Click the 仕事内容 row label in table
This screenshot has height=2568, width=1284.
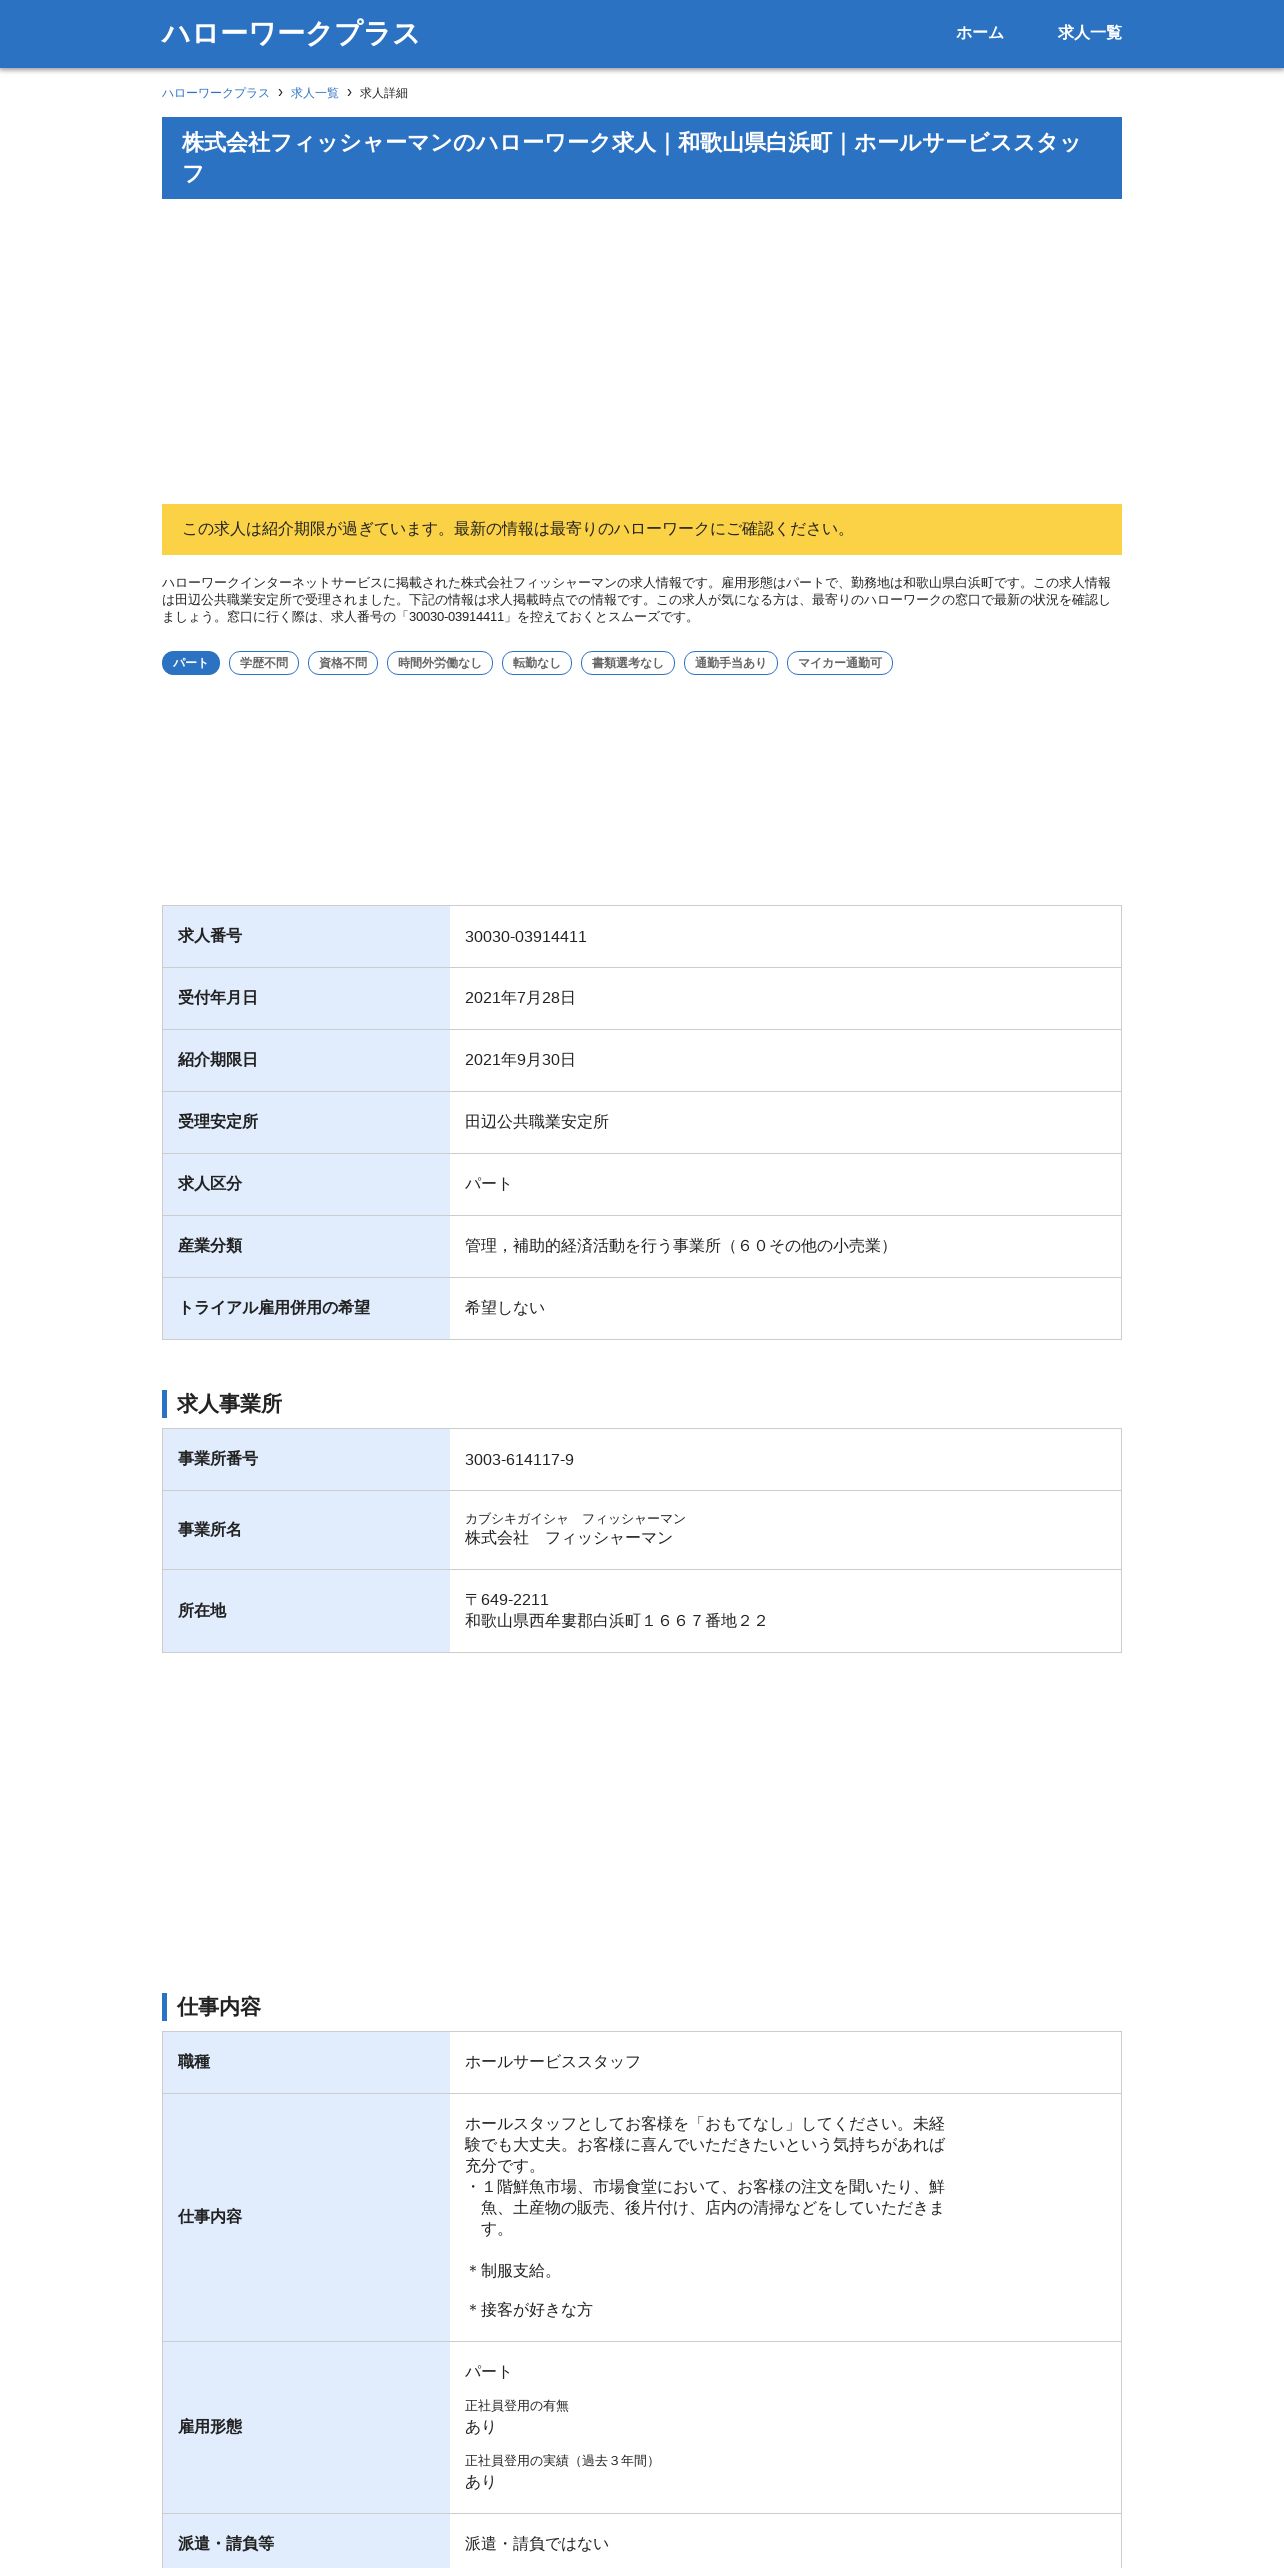point(210,2217)
